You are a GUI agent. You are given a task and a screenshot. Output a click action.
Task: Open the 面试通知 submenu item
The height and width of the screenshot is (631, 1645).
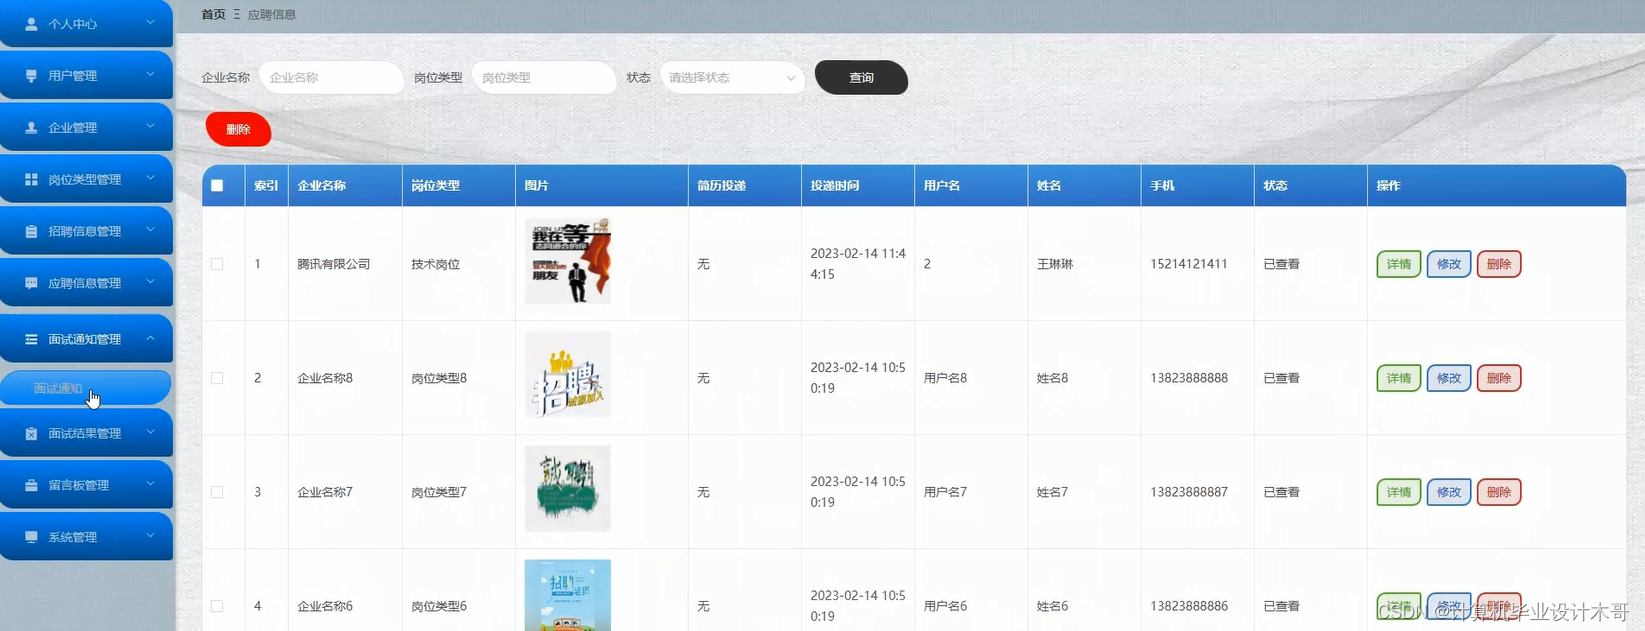(x=86, y=388)
